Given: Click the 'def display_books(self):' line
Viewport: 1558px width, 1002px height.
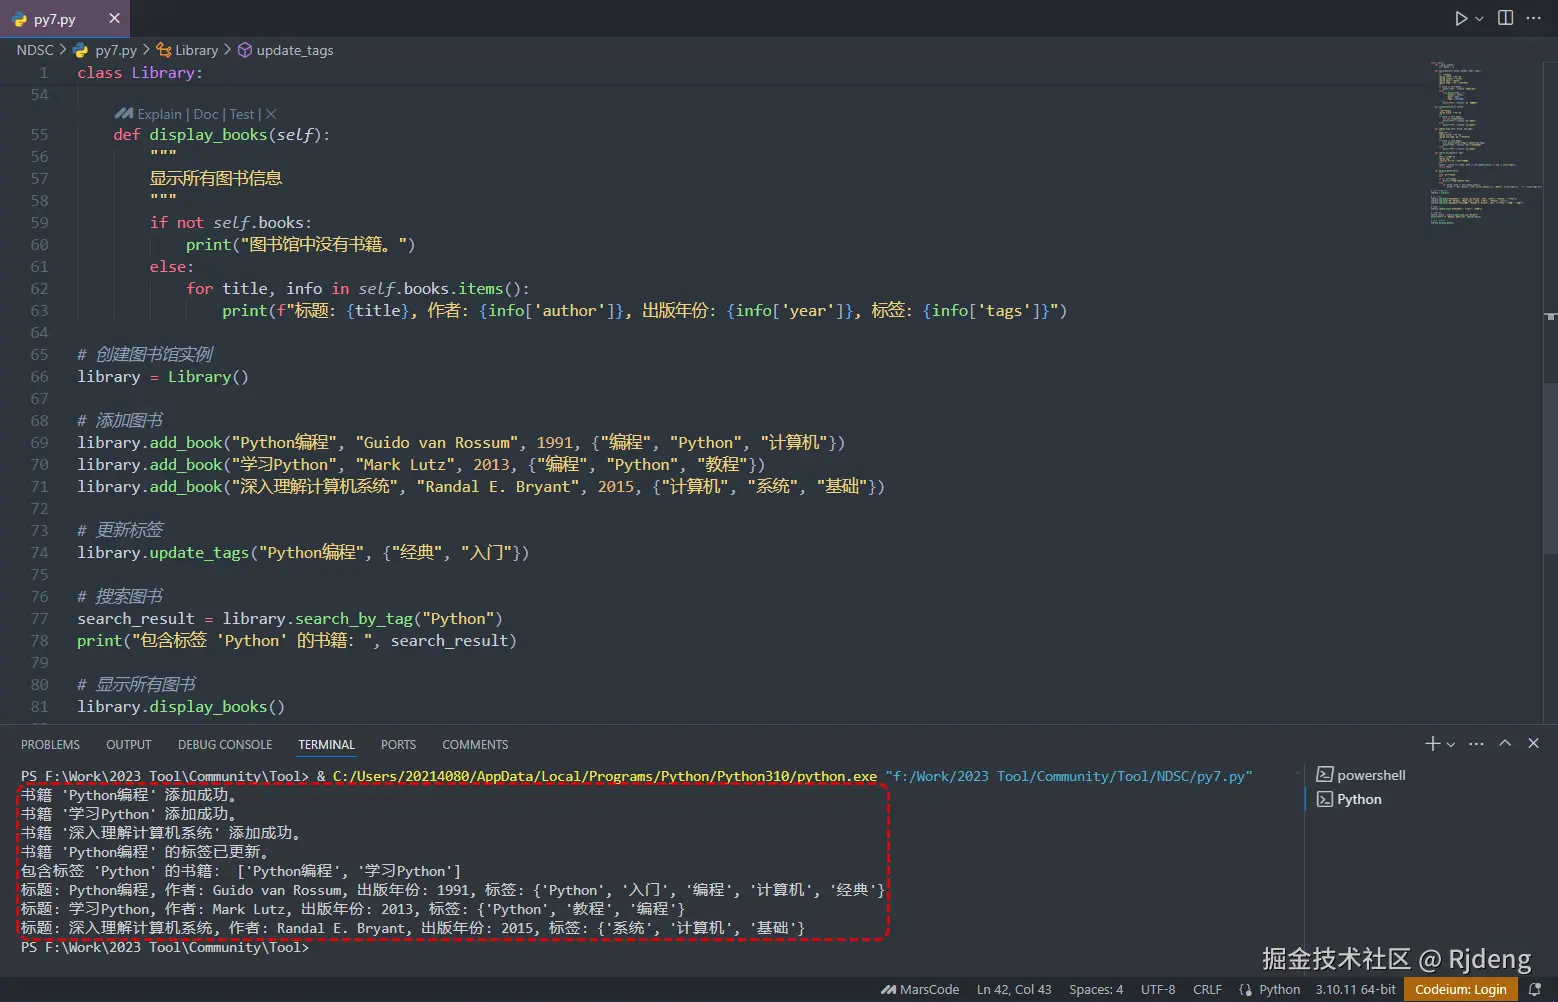Looking at the screenshot, I should [x=221, y=135].
